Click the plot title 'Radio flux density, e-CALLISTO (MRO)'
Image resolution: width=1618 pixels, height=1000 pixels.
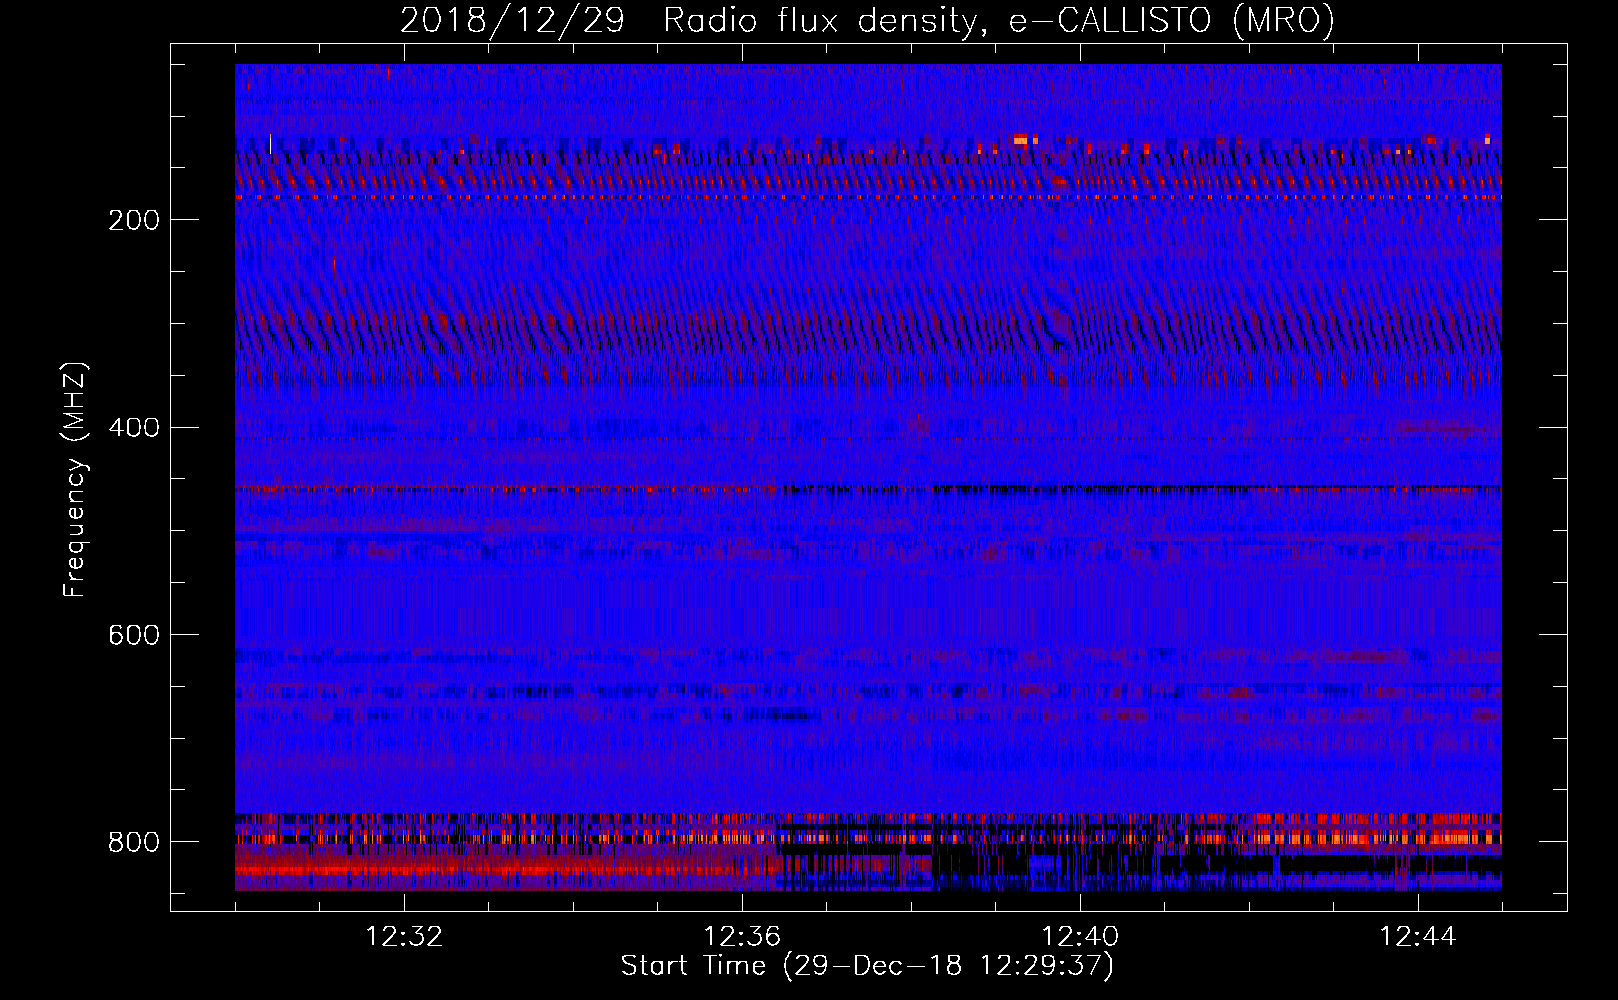click(x=998, y=21)
